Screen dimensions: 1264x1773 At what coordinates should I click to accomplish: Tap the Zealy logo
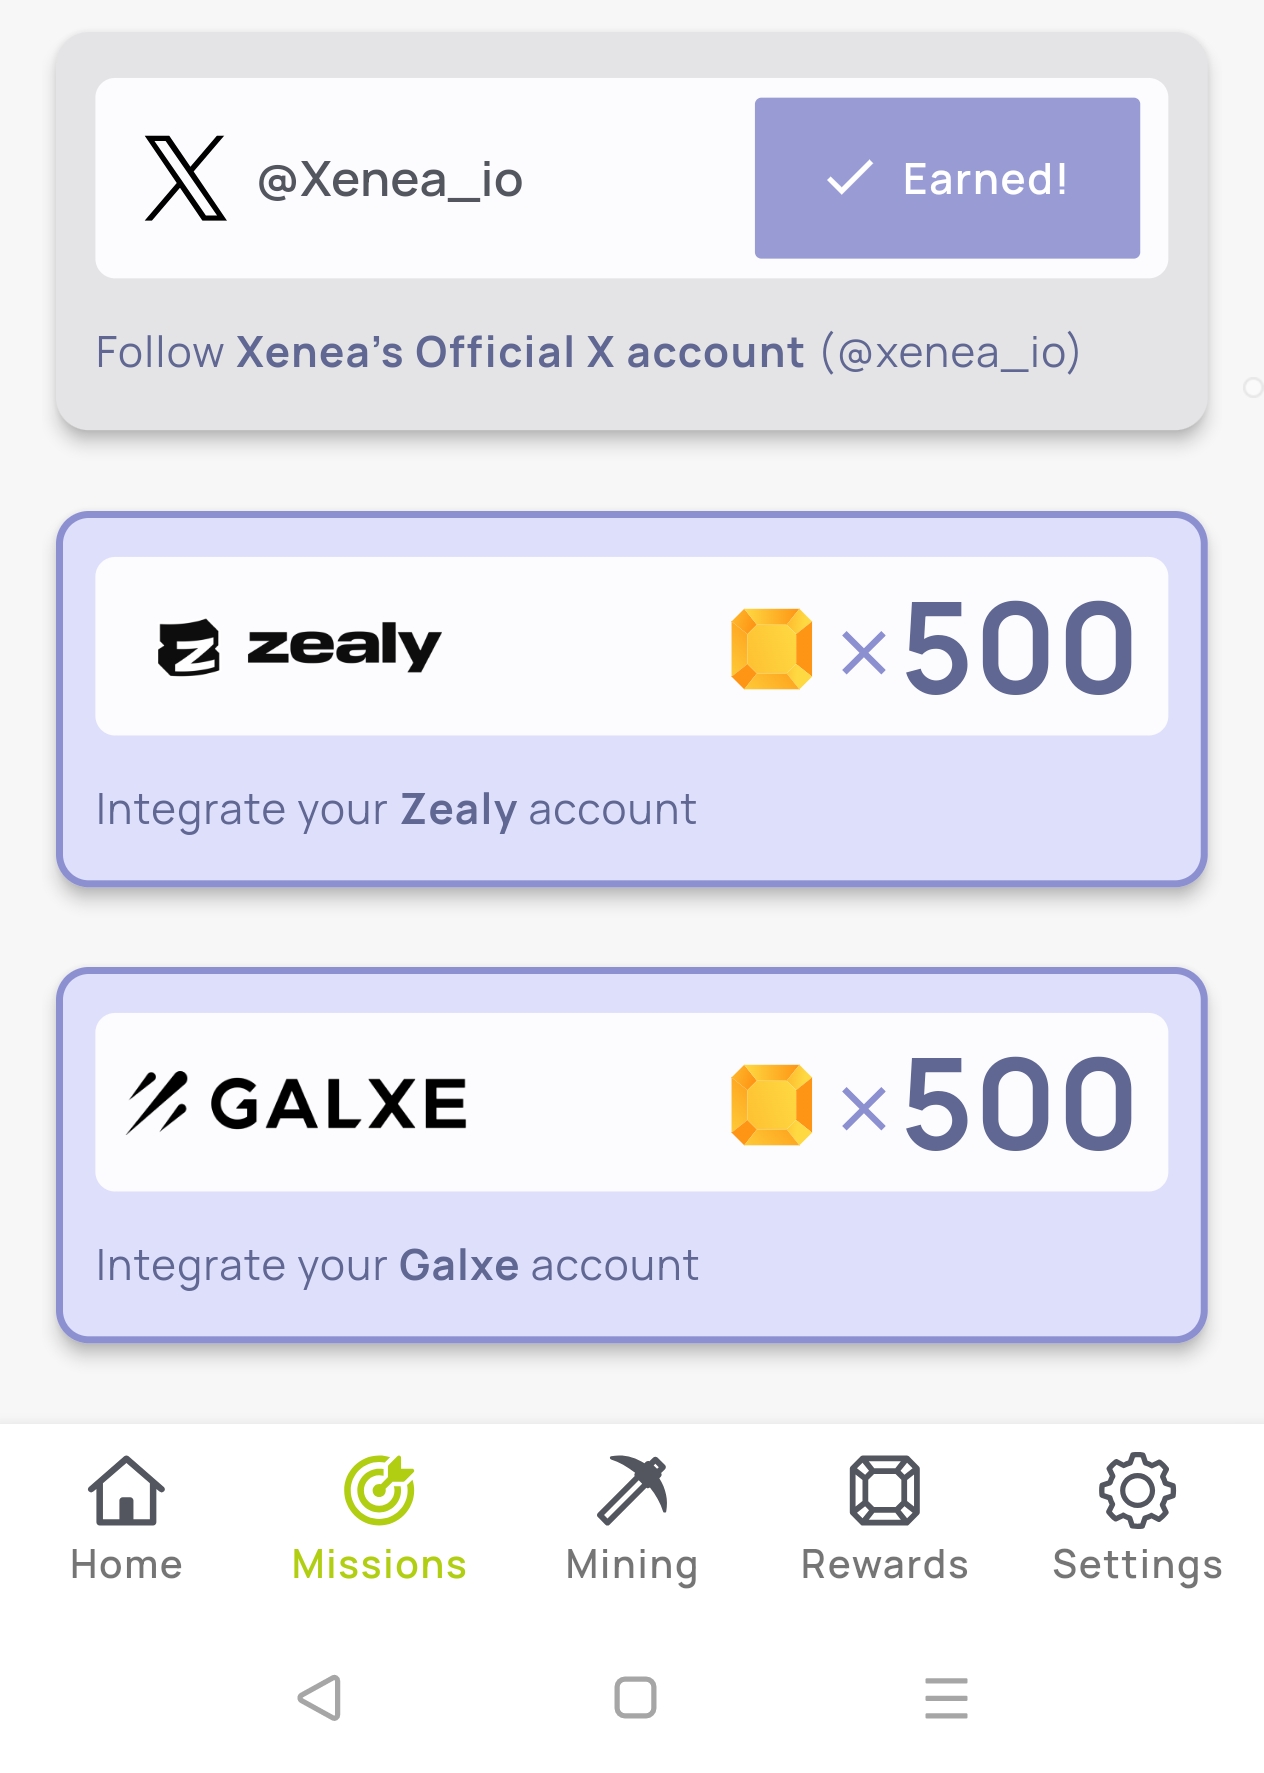300,647
